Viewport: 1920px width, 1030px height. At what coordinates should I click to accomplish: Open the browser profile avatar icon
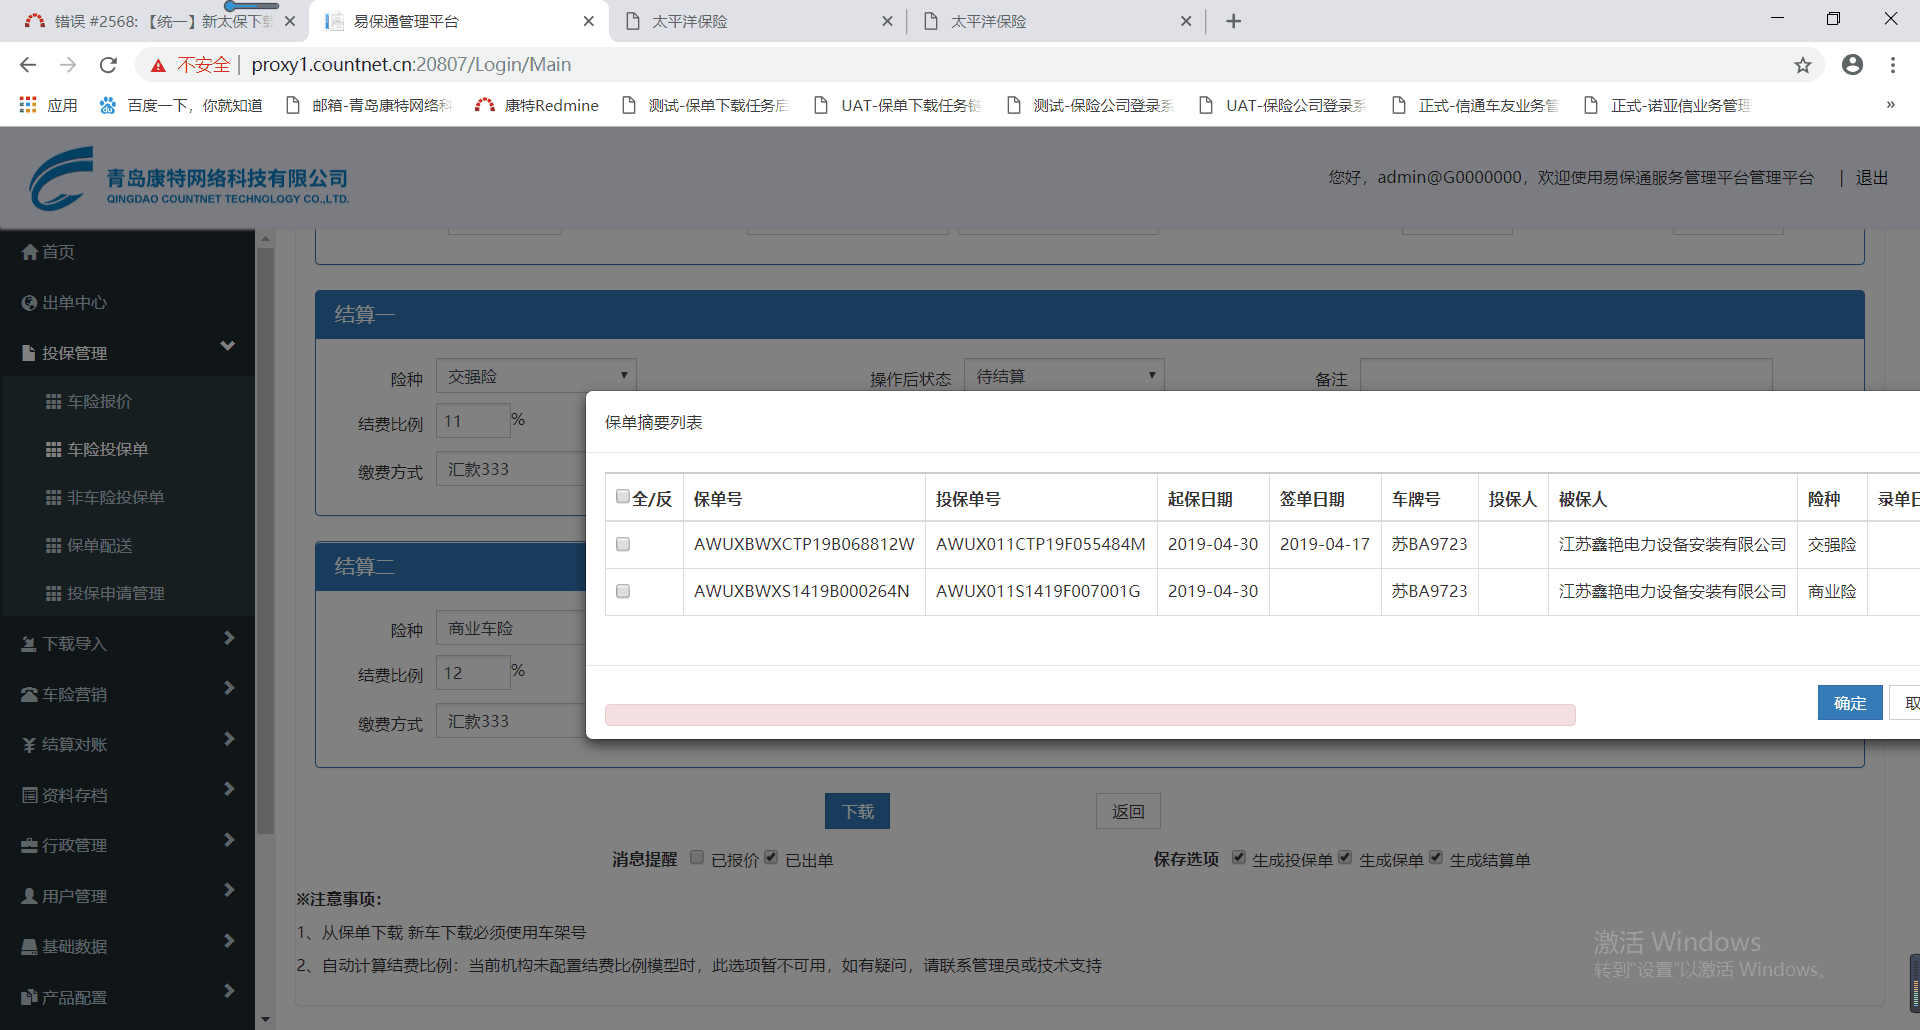(x=1852, y=65)
